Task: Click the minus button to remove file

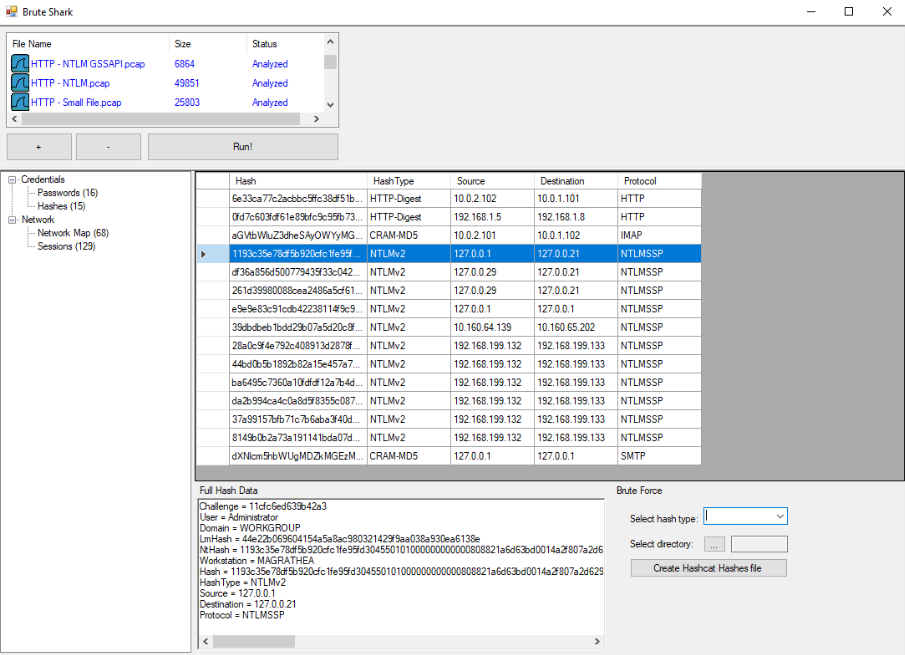Action: click(108, 146)
